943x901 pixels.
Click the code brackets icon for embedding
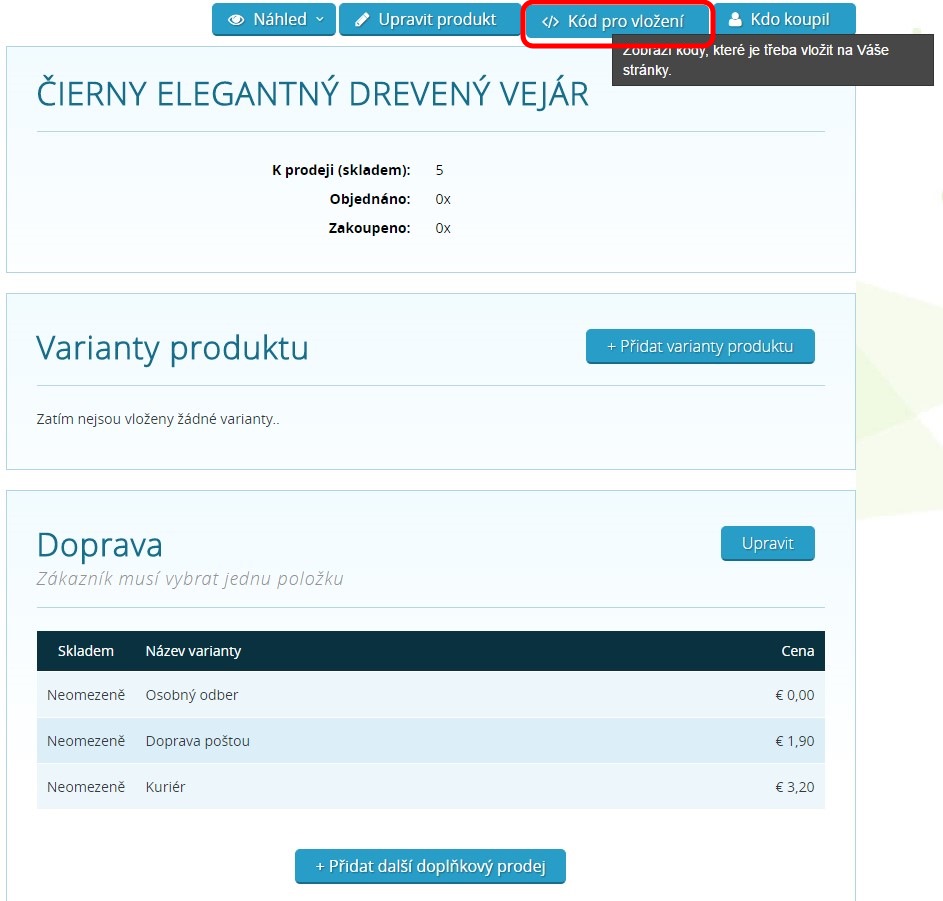[550, 22]
